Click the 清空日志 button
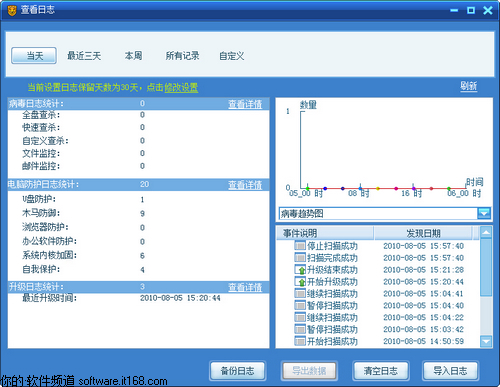The image size is (500, 387). (x=381, y=371)
